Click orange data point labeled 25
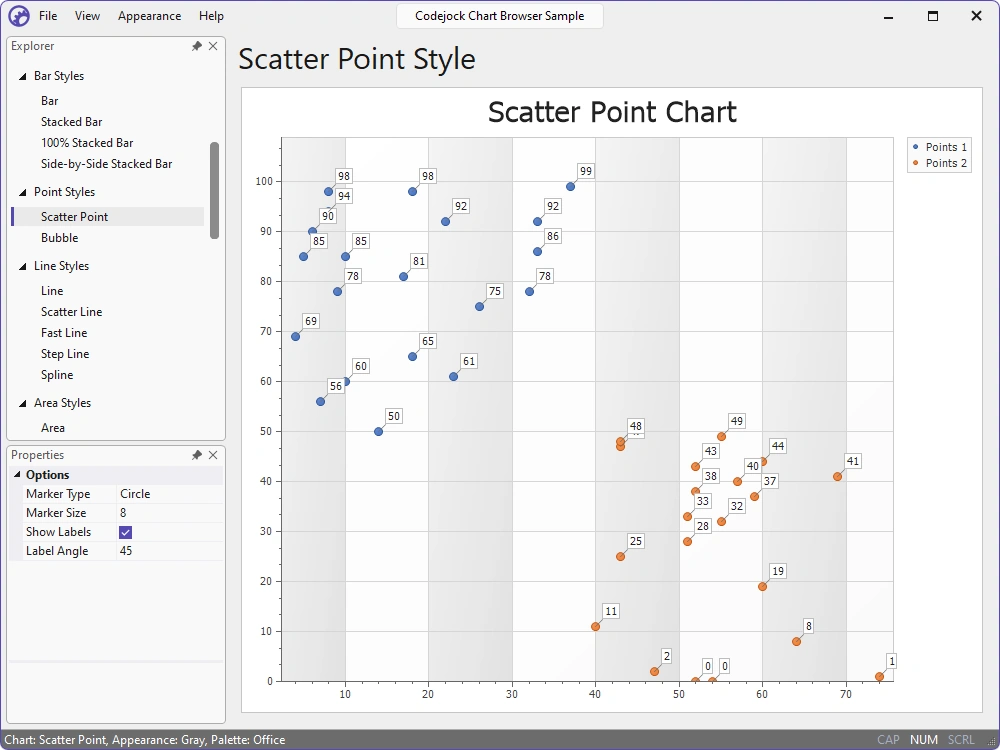Image resolution: width=1000 pixels, height=750 pixels. coord(621,557)
